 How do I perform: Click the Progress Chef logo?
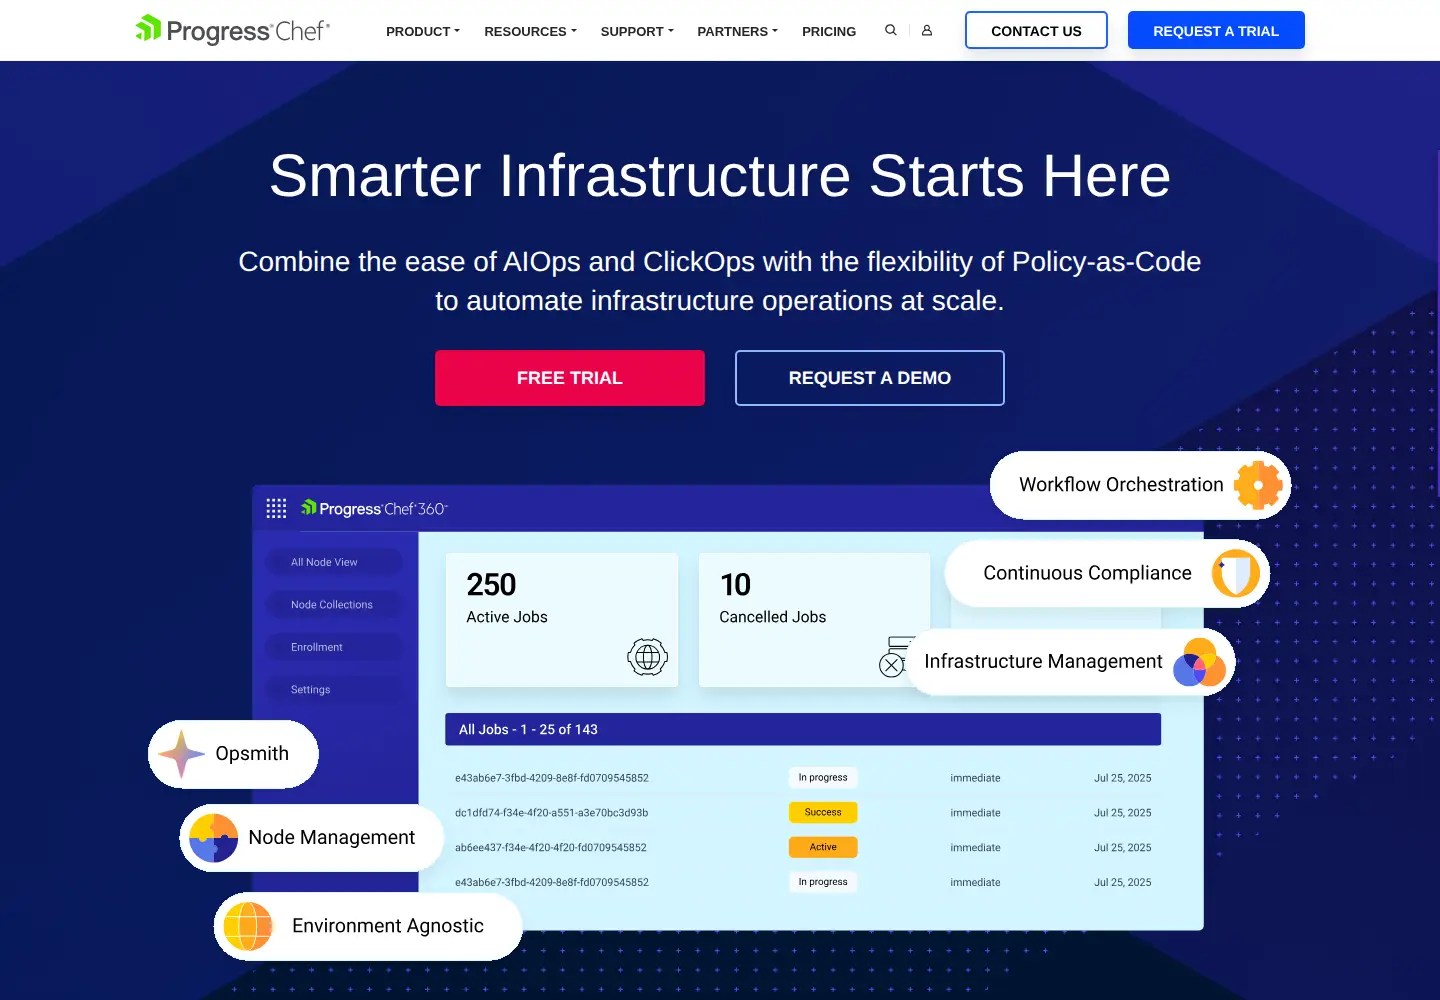tap(233, 30)
